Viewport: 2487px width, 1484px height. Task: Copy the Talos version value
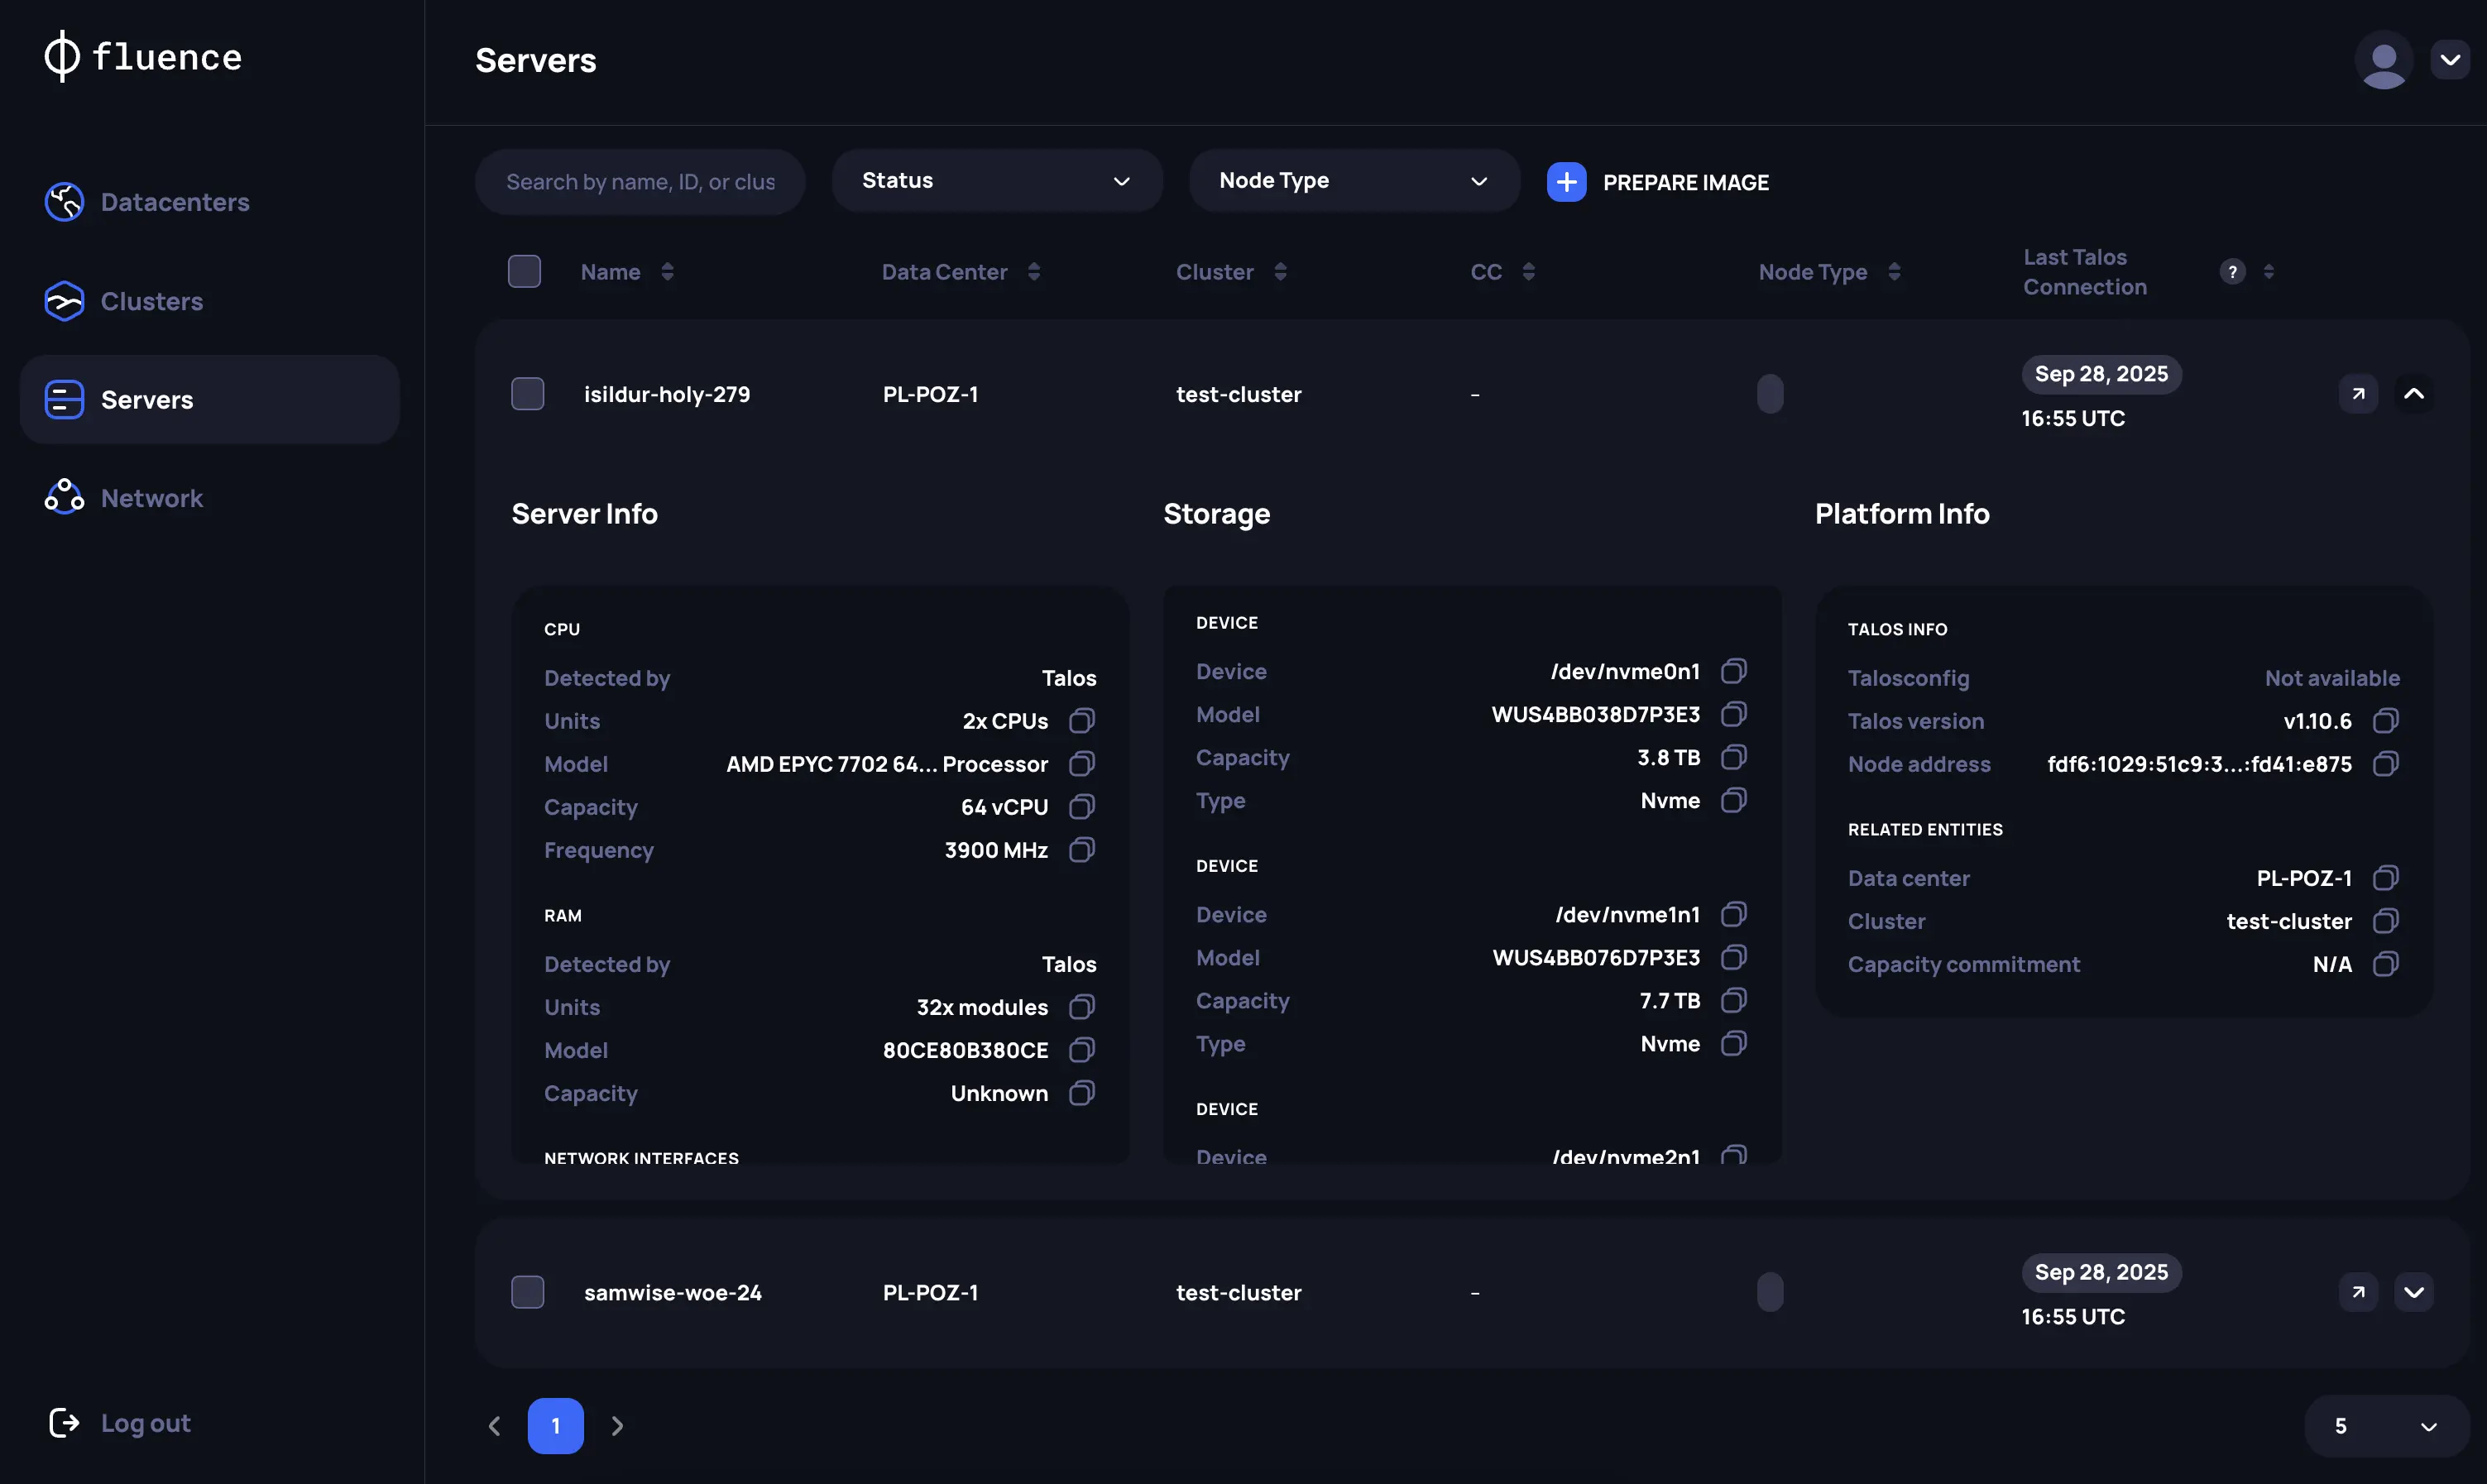click(x=2385, y=721)
